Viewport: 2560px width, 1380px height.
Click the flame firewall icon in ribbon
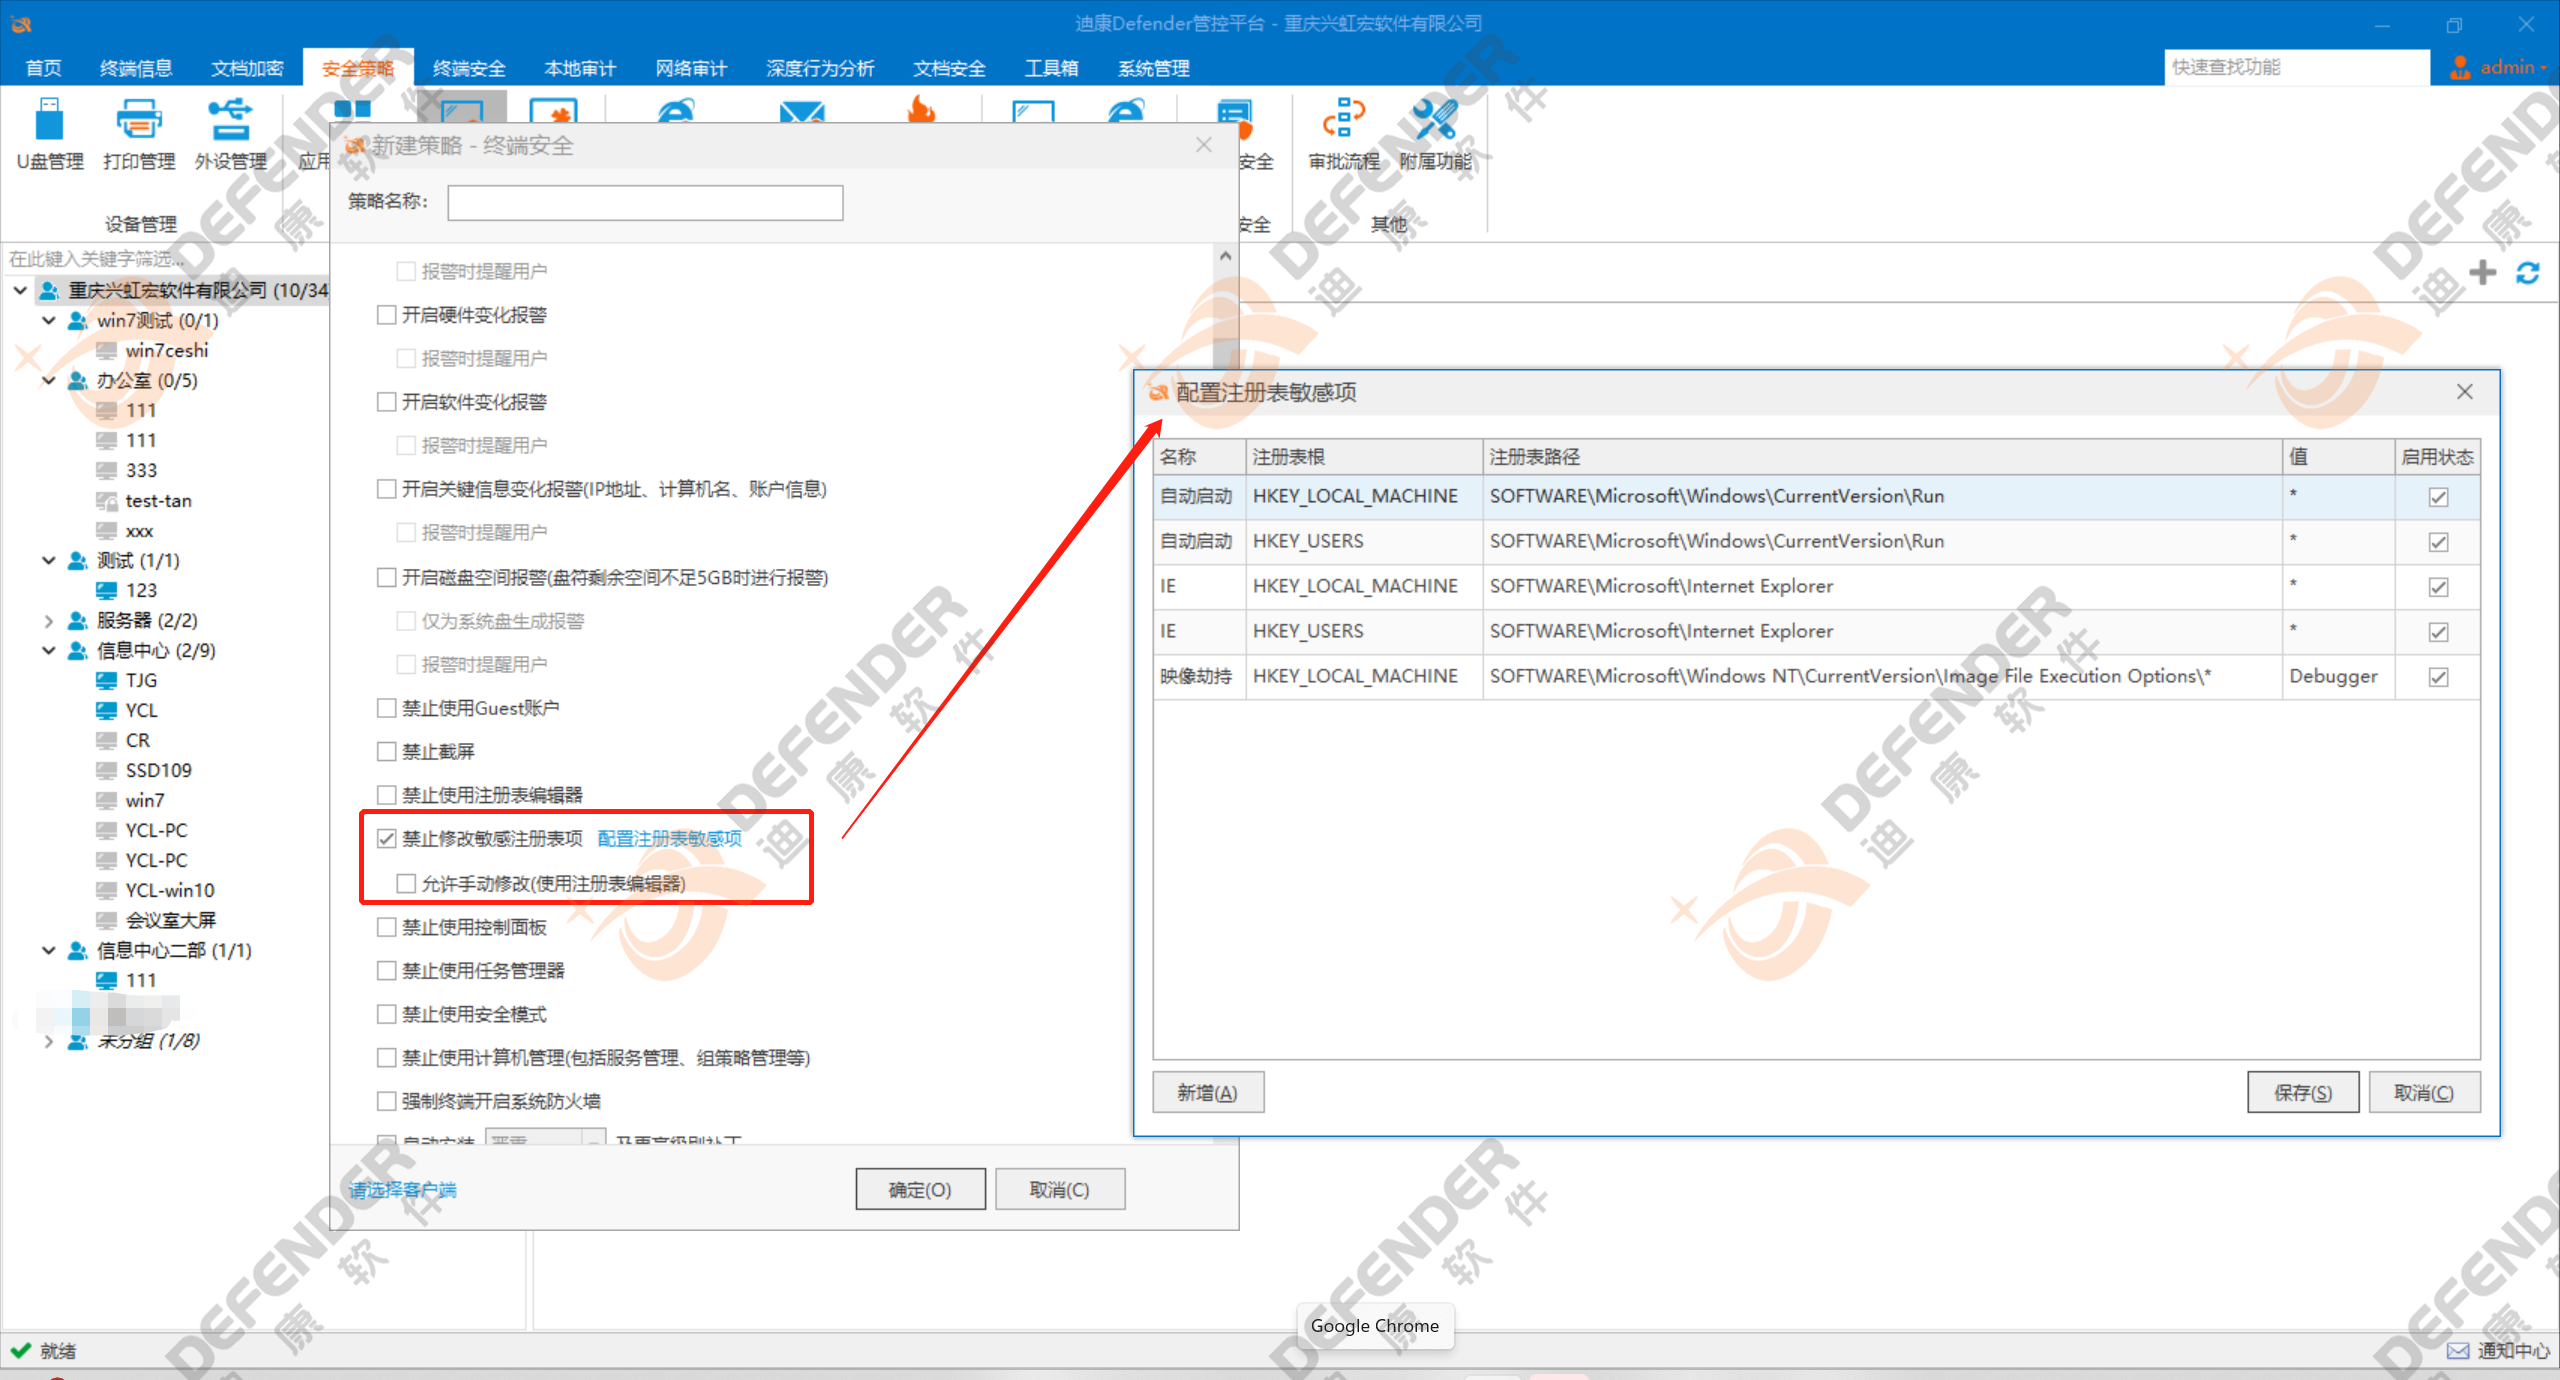[921, 109]
